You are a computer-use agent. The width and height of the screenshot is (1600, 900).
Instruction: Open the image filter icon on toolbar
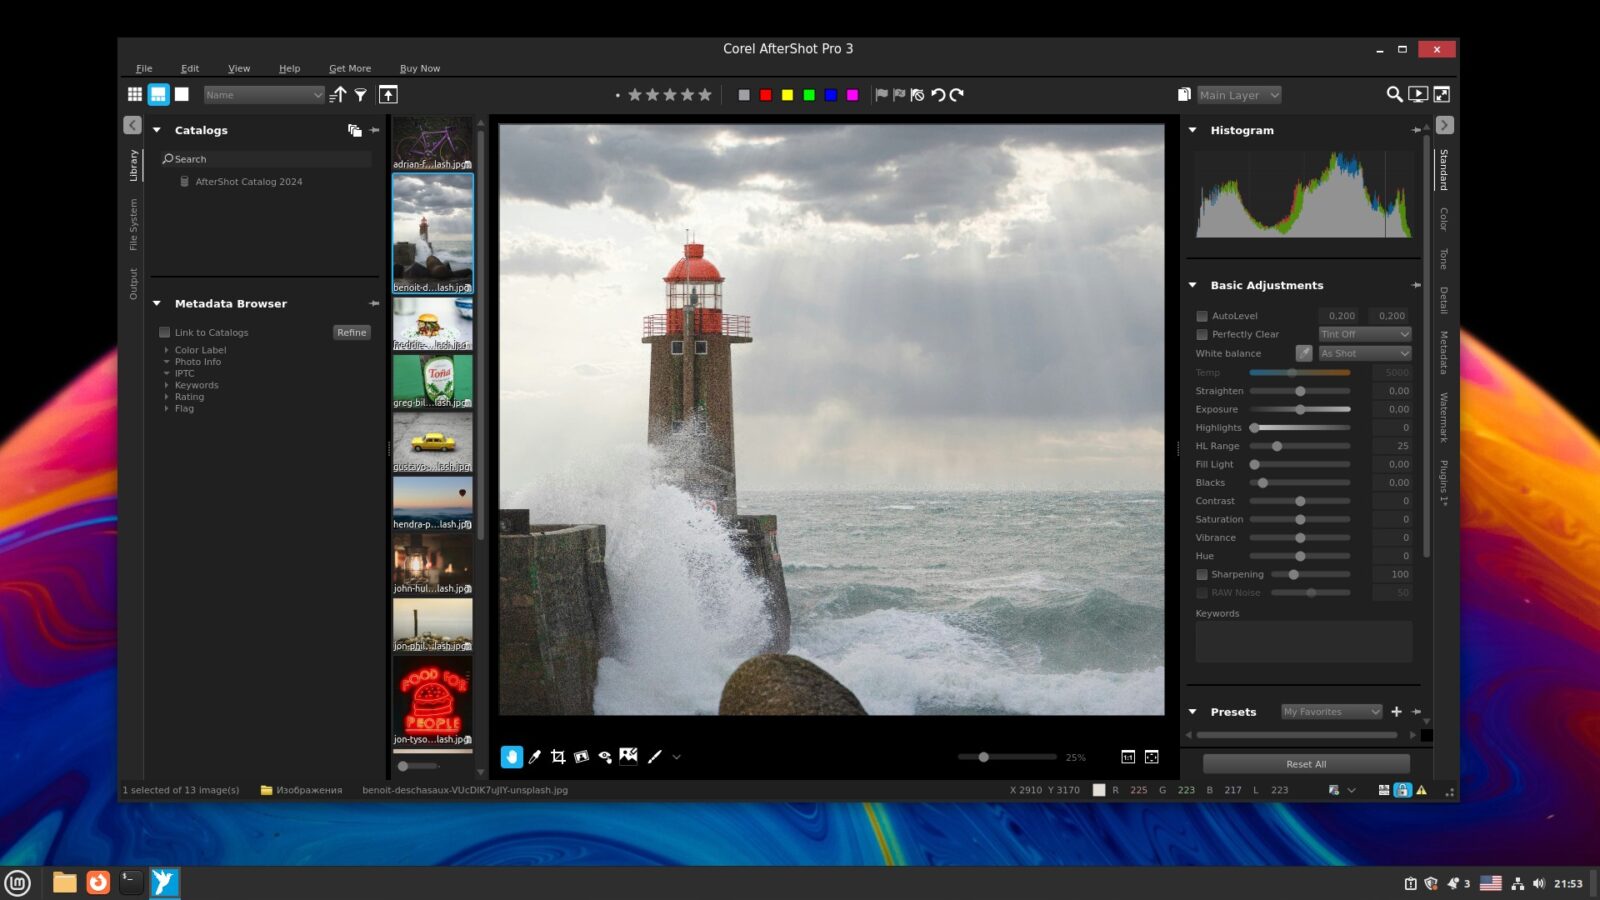[x=360, y=94]
